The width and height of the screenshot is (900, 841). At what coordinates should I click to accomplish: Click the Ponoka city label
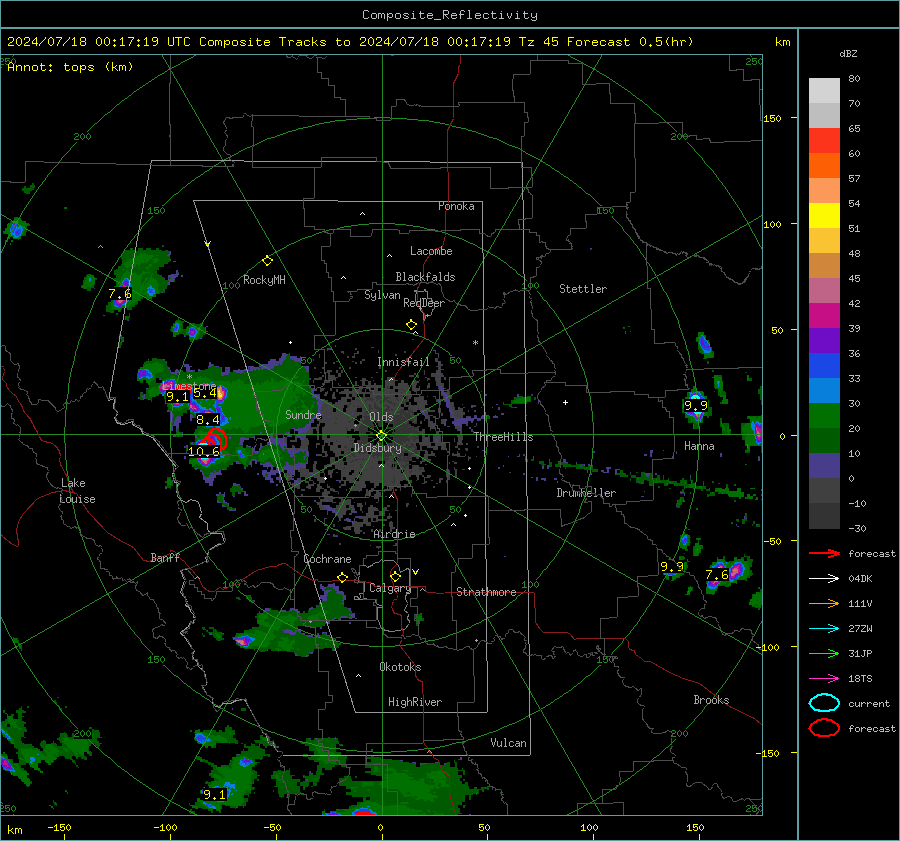tap(456, 206)
